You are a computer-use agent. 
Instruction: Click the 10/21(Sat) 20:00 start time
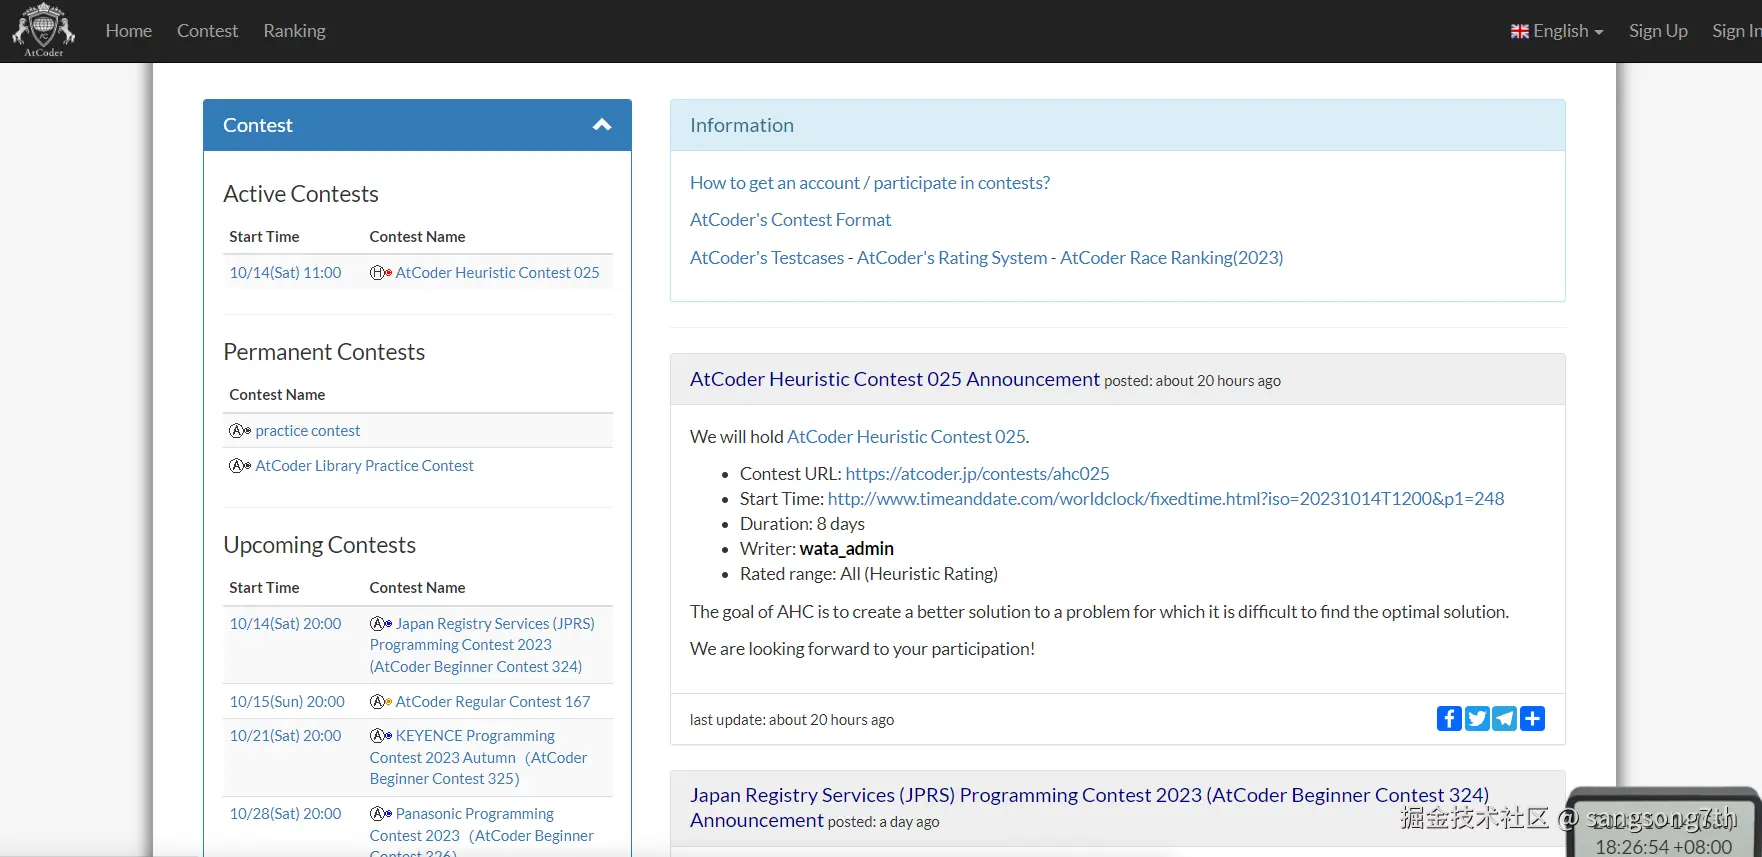click(x=285, y=735)
